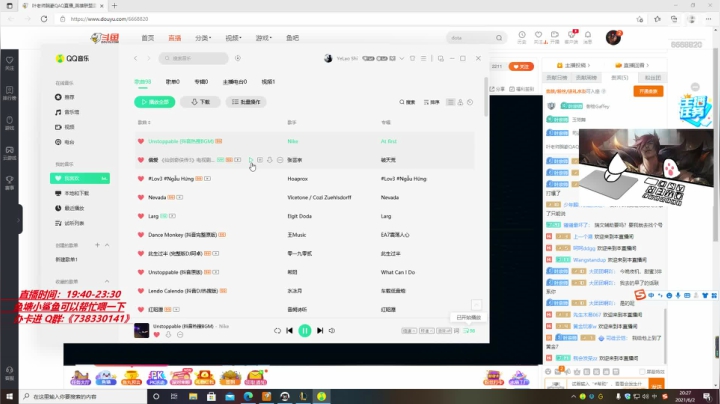Unlike the Dance Monkey song heart

tap(141, 235)
